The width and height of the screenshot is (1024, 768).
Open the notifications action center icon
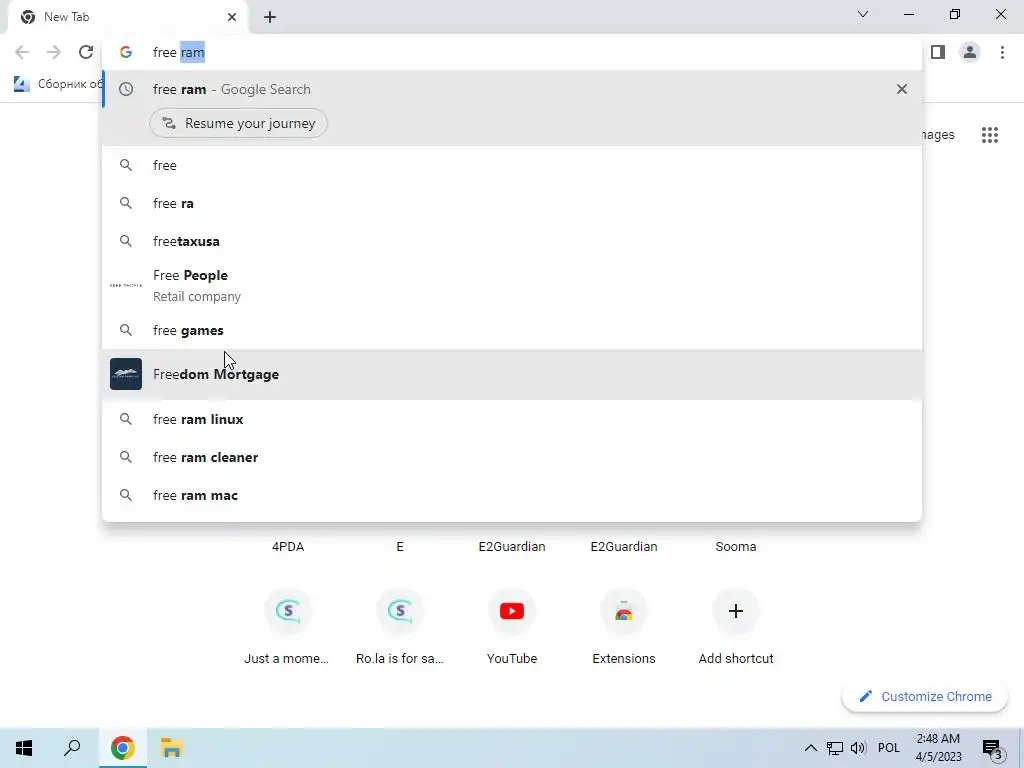993,749
